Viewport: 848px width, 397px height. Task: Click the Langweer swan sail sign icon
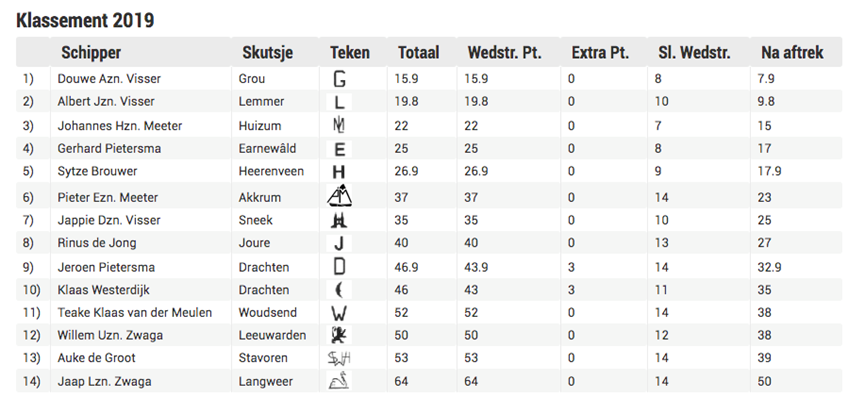coord(339,381)
